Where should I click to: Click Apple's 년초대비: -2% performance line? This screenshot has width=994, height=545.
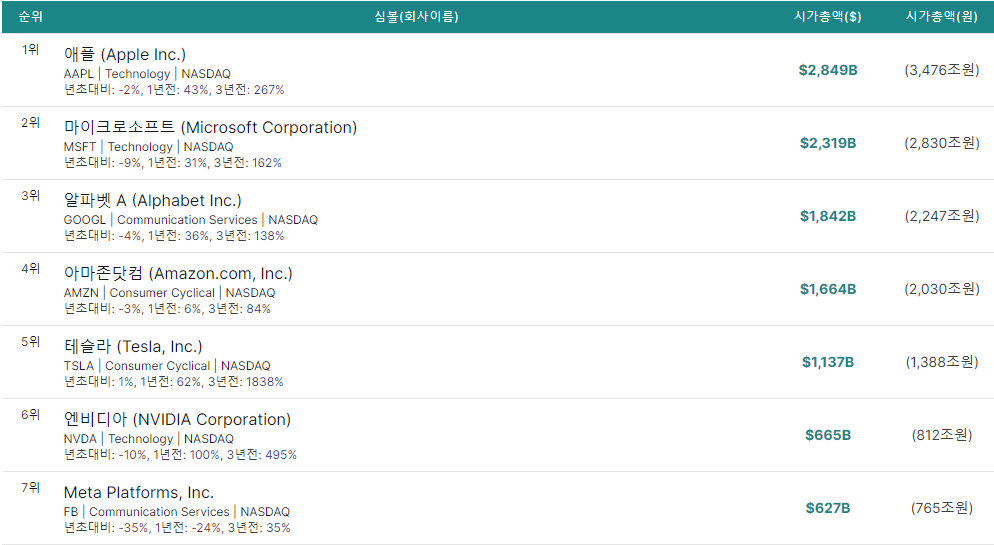[174, 89]
